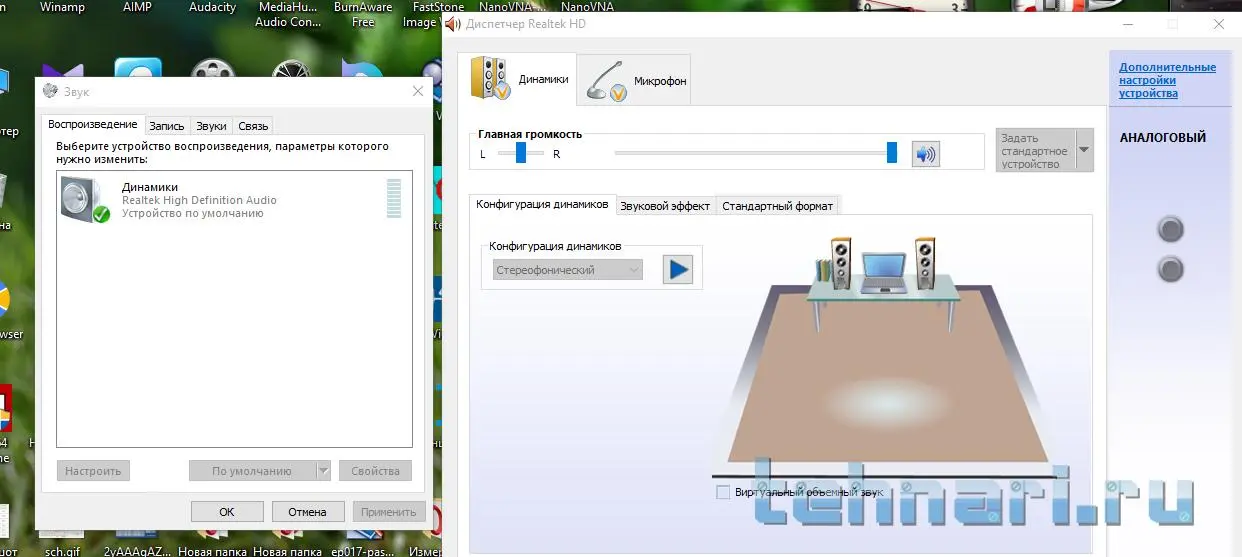This screenshot has width=1242, height=557.
Task: Click the Применить button
Action: [x=389, y=512]
